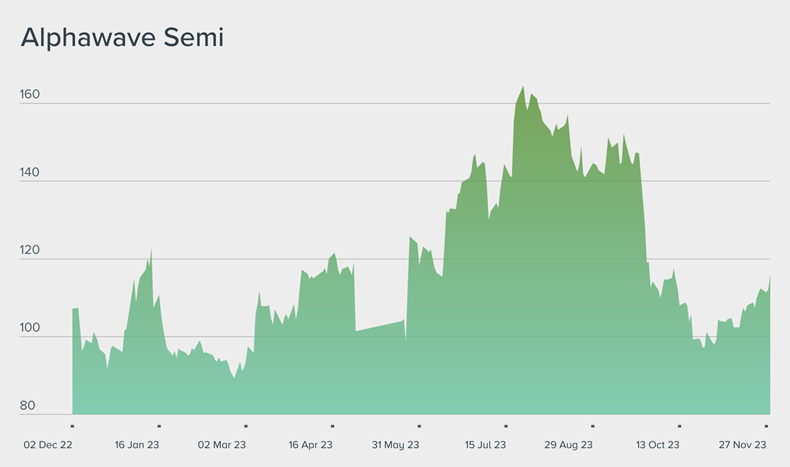The image size is (790, 467).
Task: Select the tick mark above 31 May 23
Action: [419, 426]
